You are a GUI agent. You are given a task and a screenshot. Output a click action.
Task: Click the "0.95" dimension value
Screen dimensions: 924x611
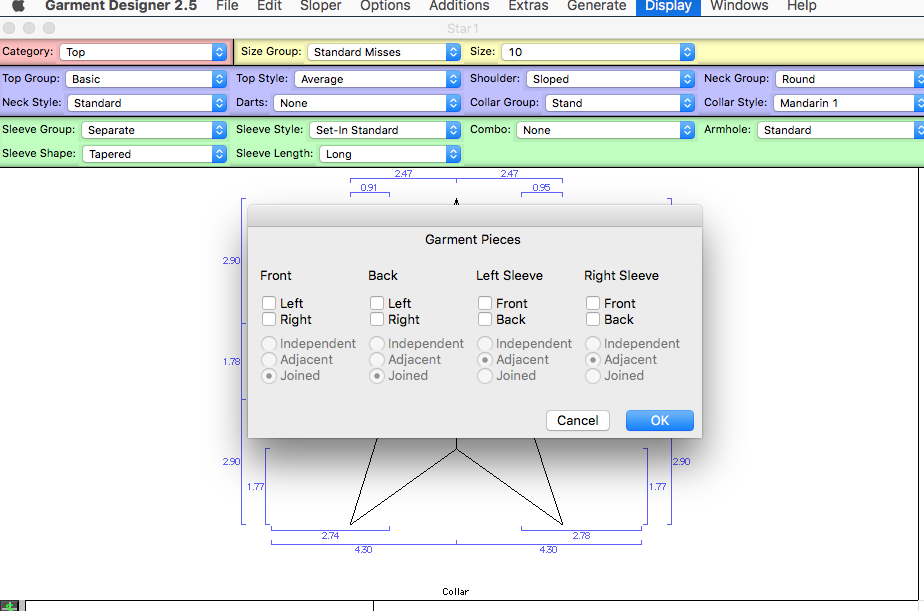pyautogui.click(x=541, y=187)
